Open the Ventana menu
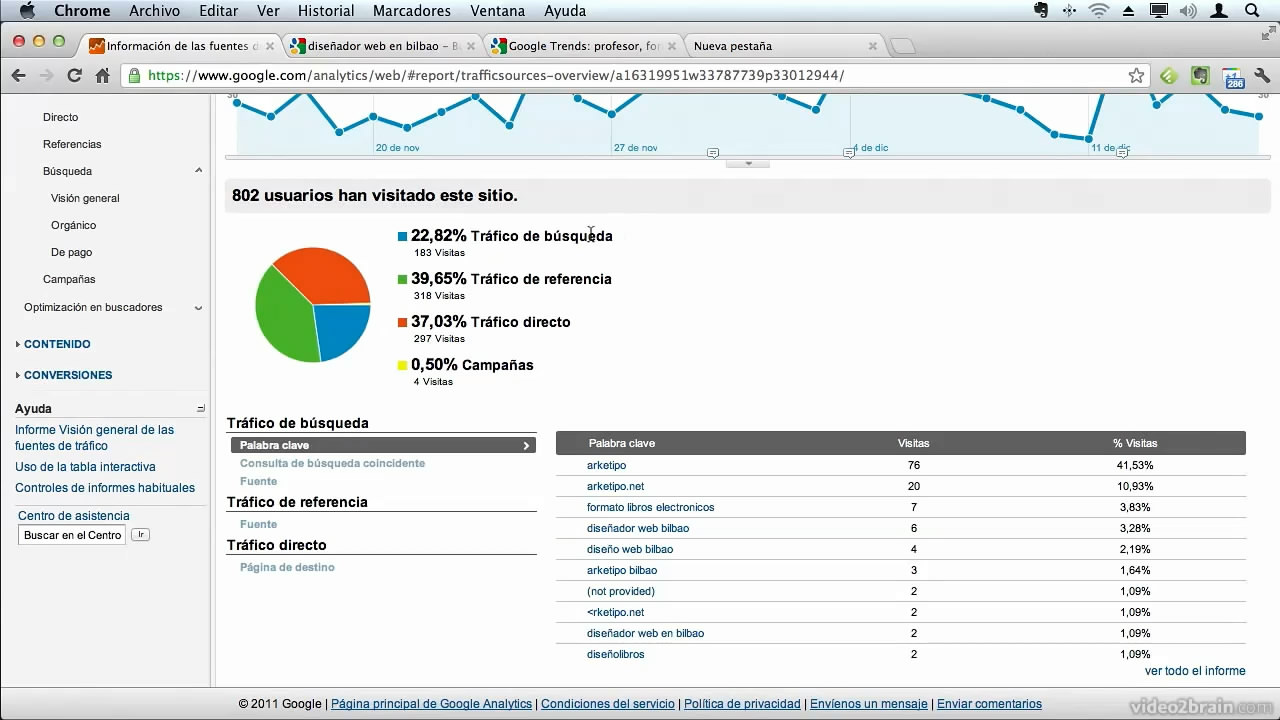 pyautogui.click(x=497, y=10)
